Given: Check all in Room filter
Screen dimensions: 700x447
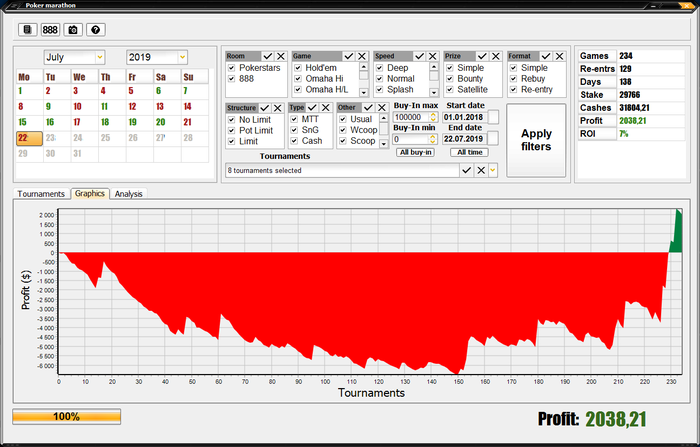Looking at the screenshot, I should pyautogui.click(x=267, y=56).
